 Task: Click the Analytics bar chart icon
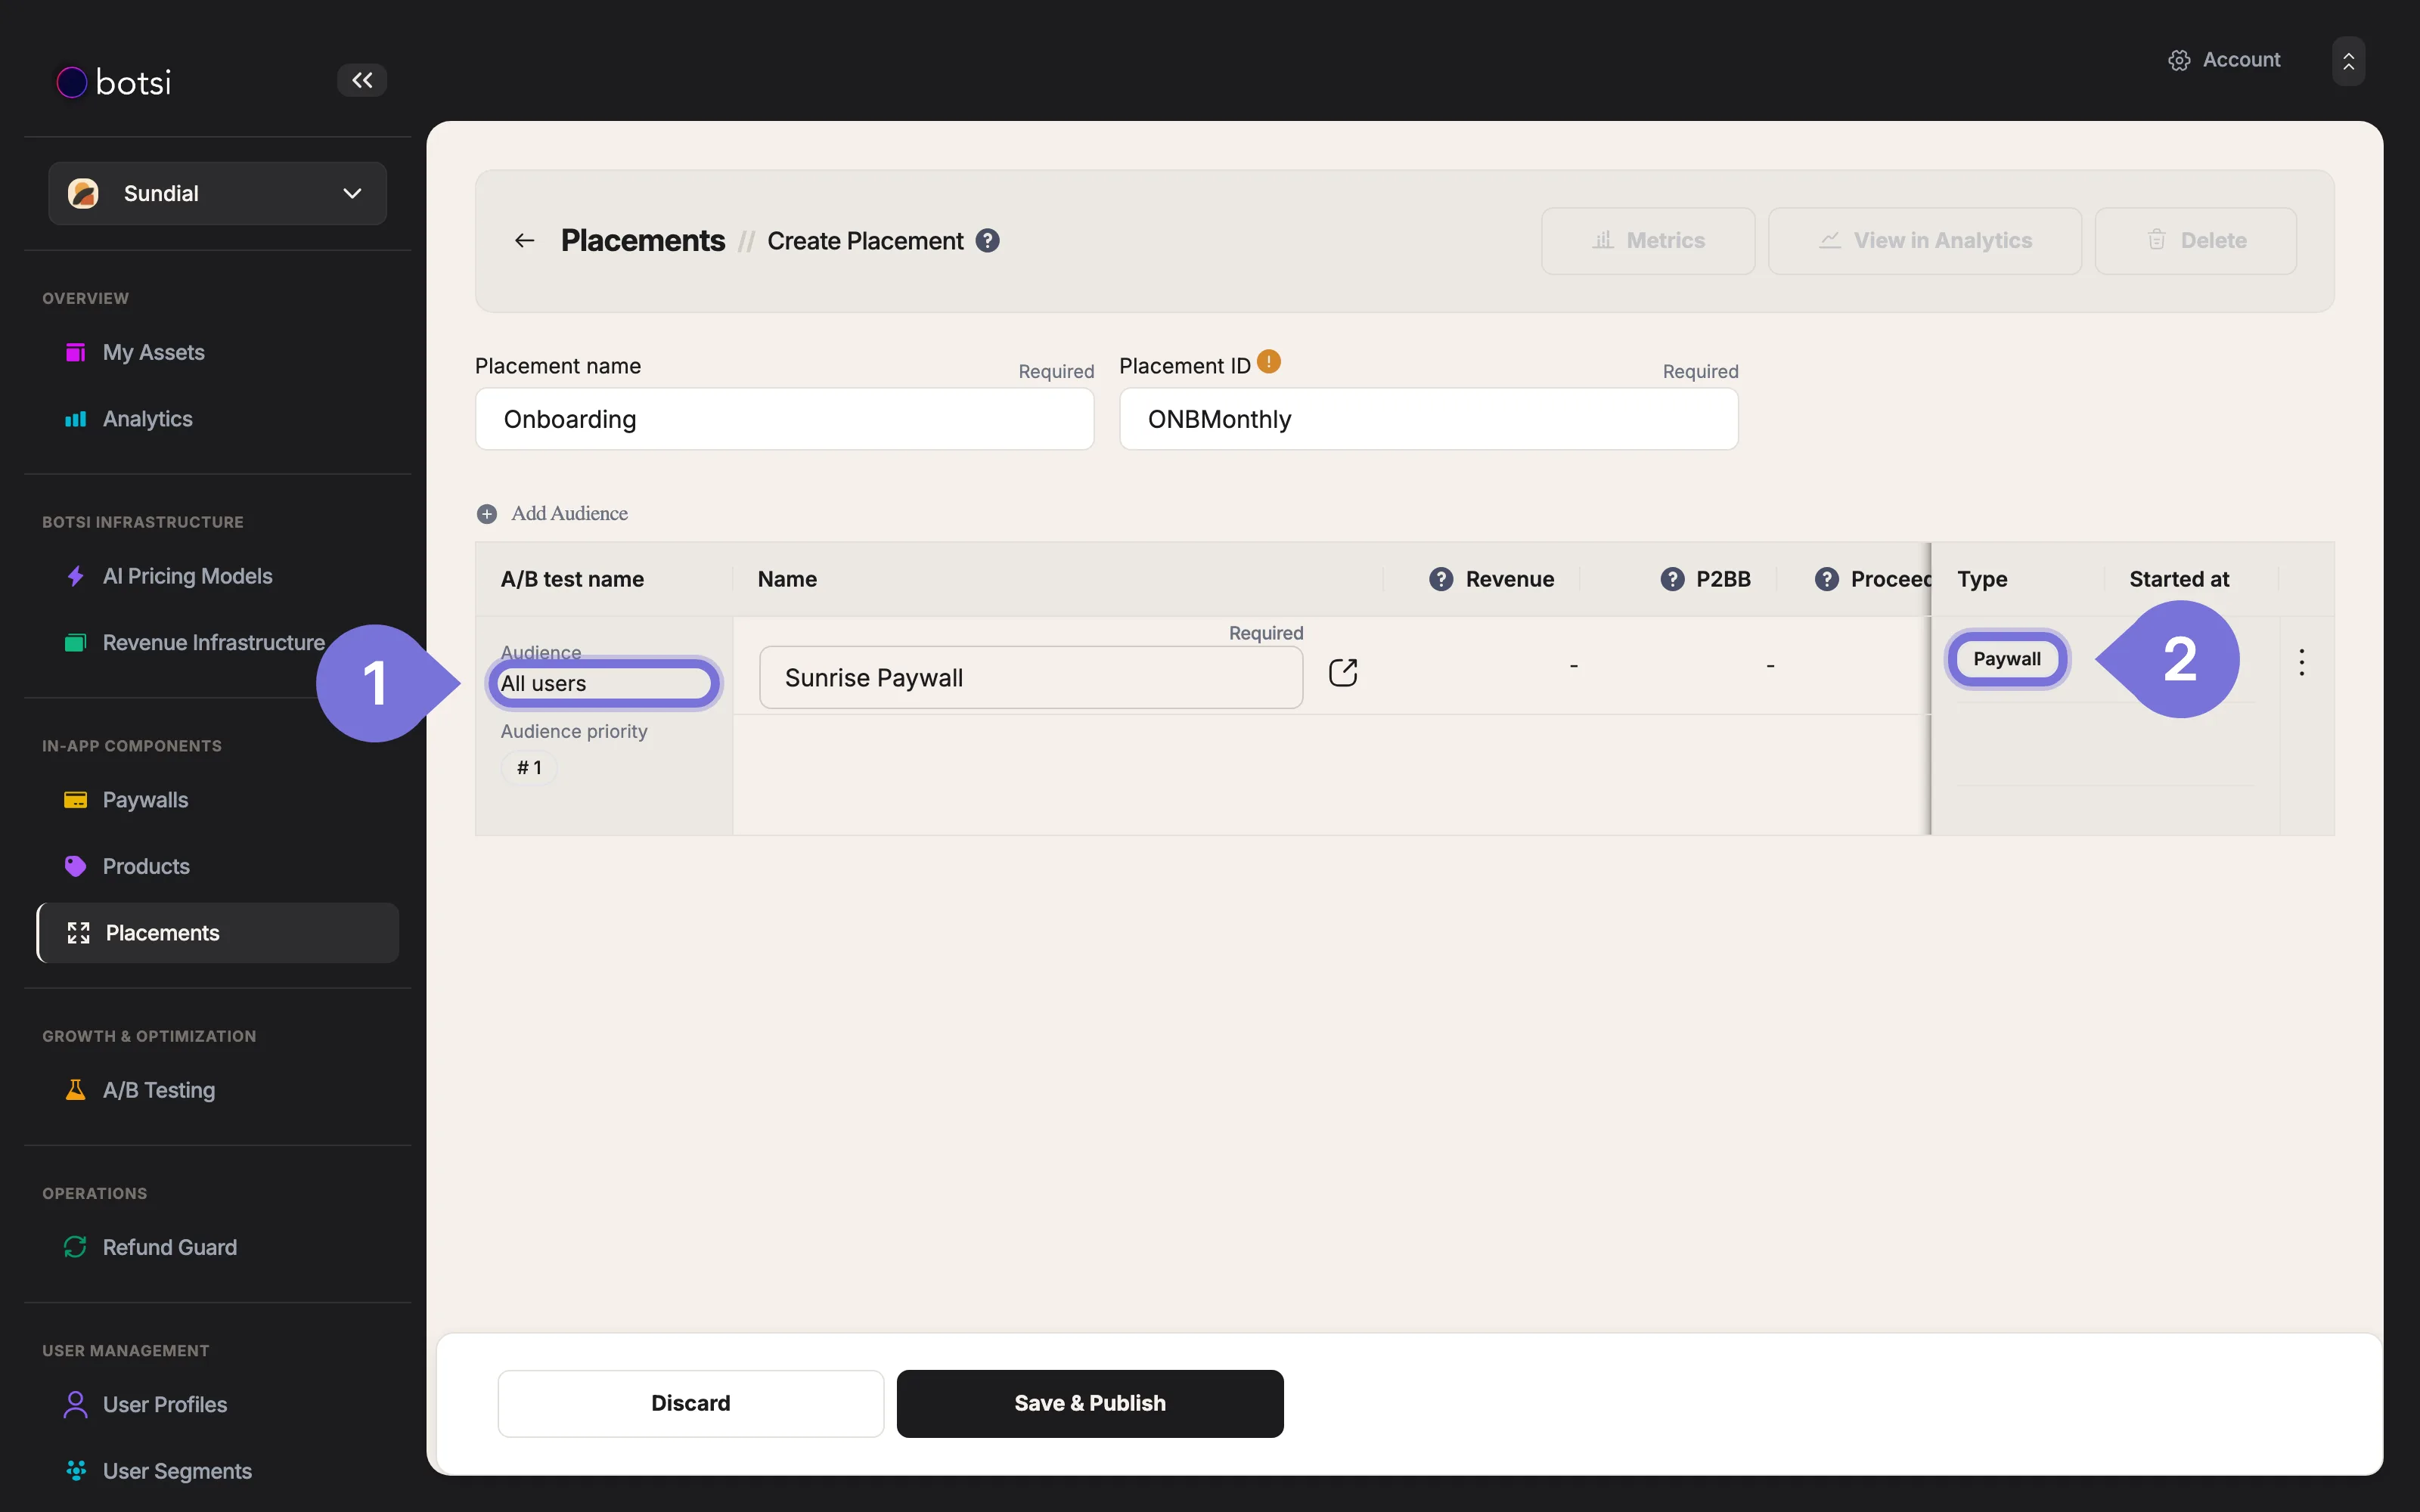click(x=75, y=419)
